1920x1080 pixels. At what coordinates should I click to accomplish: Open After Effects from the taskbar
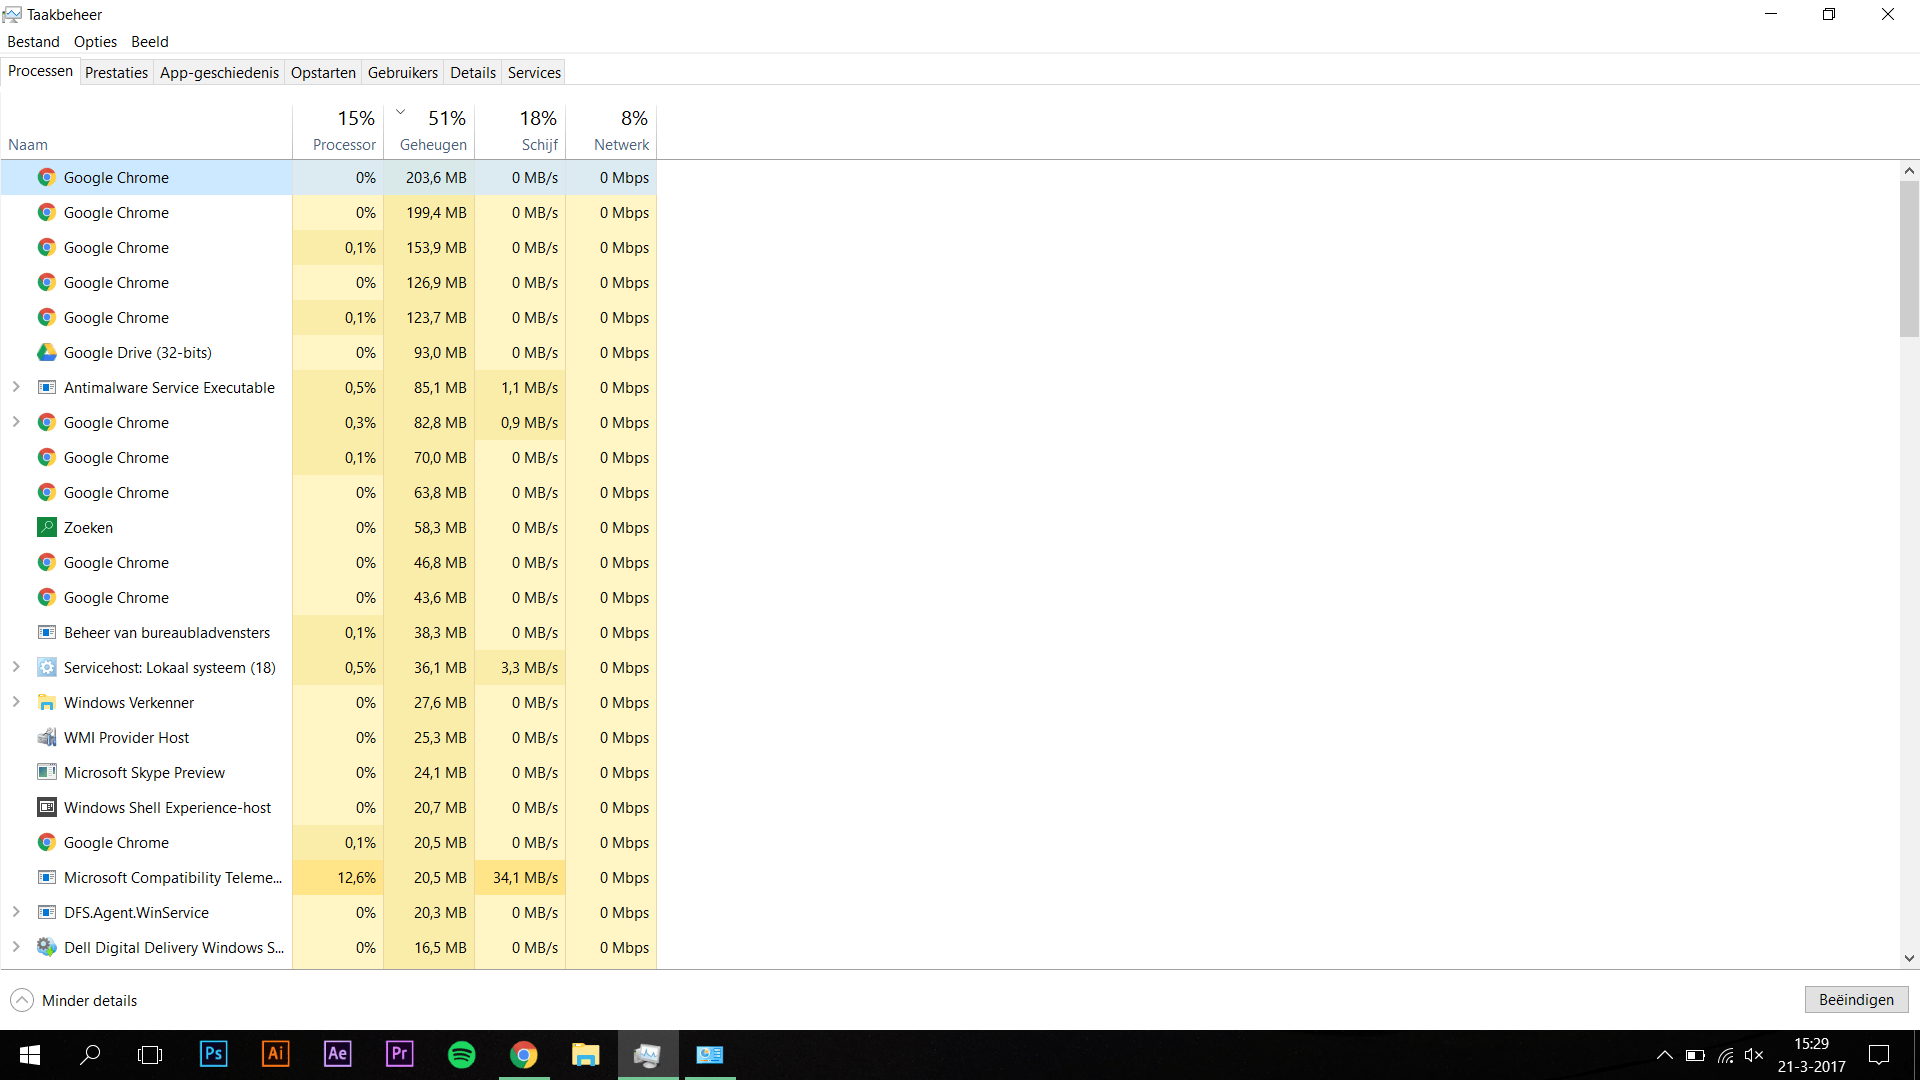point(337,1054)
